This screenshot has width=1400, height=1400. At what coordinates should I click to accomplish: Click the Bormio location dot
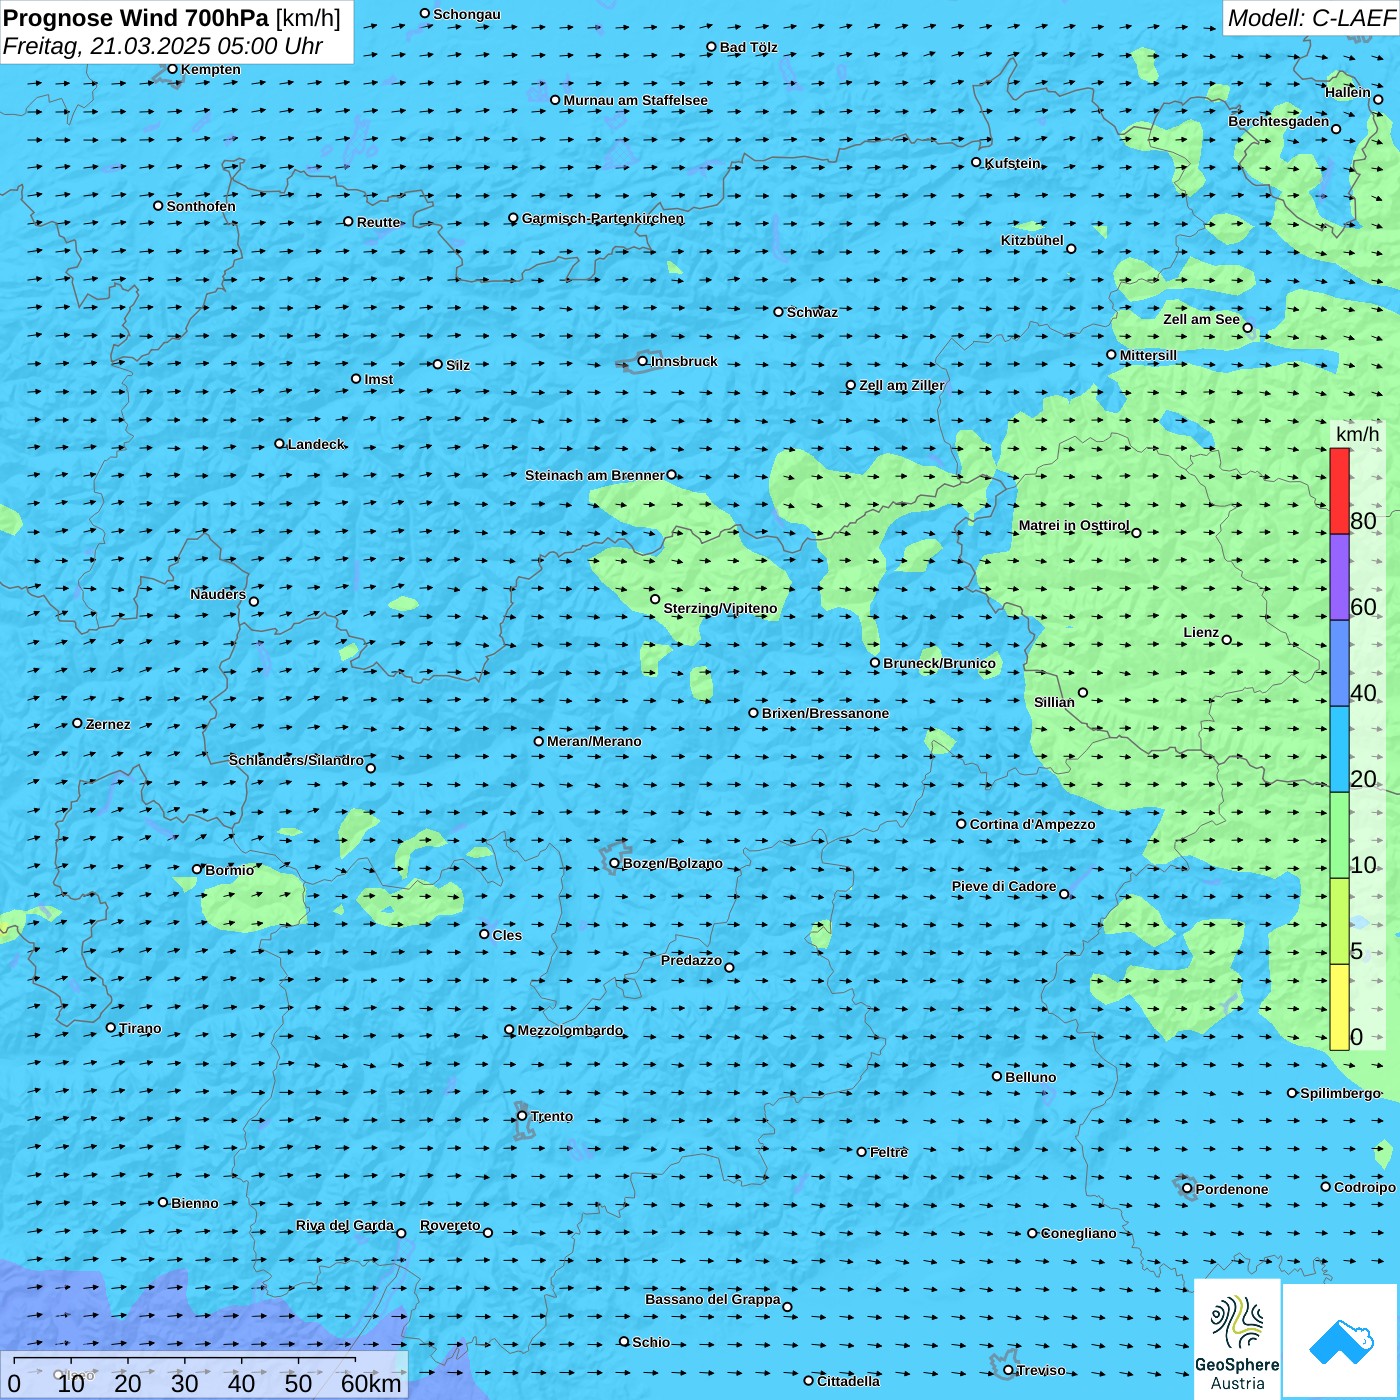click(x=197, y=869)
